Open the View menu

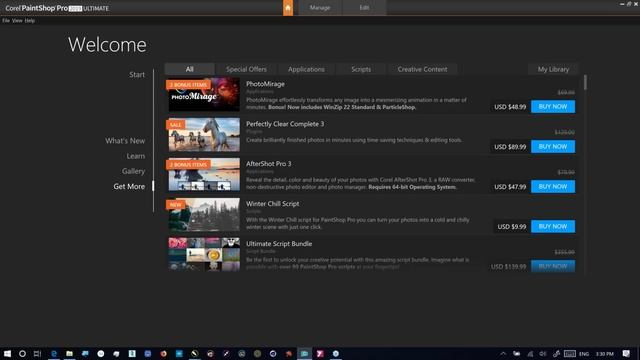point(17,20)
